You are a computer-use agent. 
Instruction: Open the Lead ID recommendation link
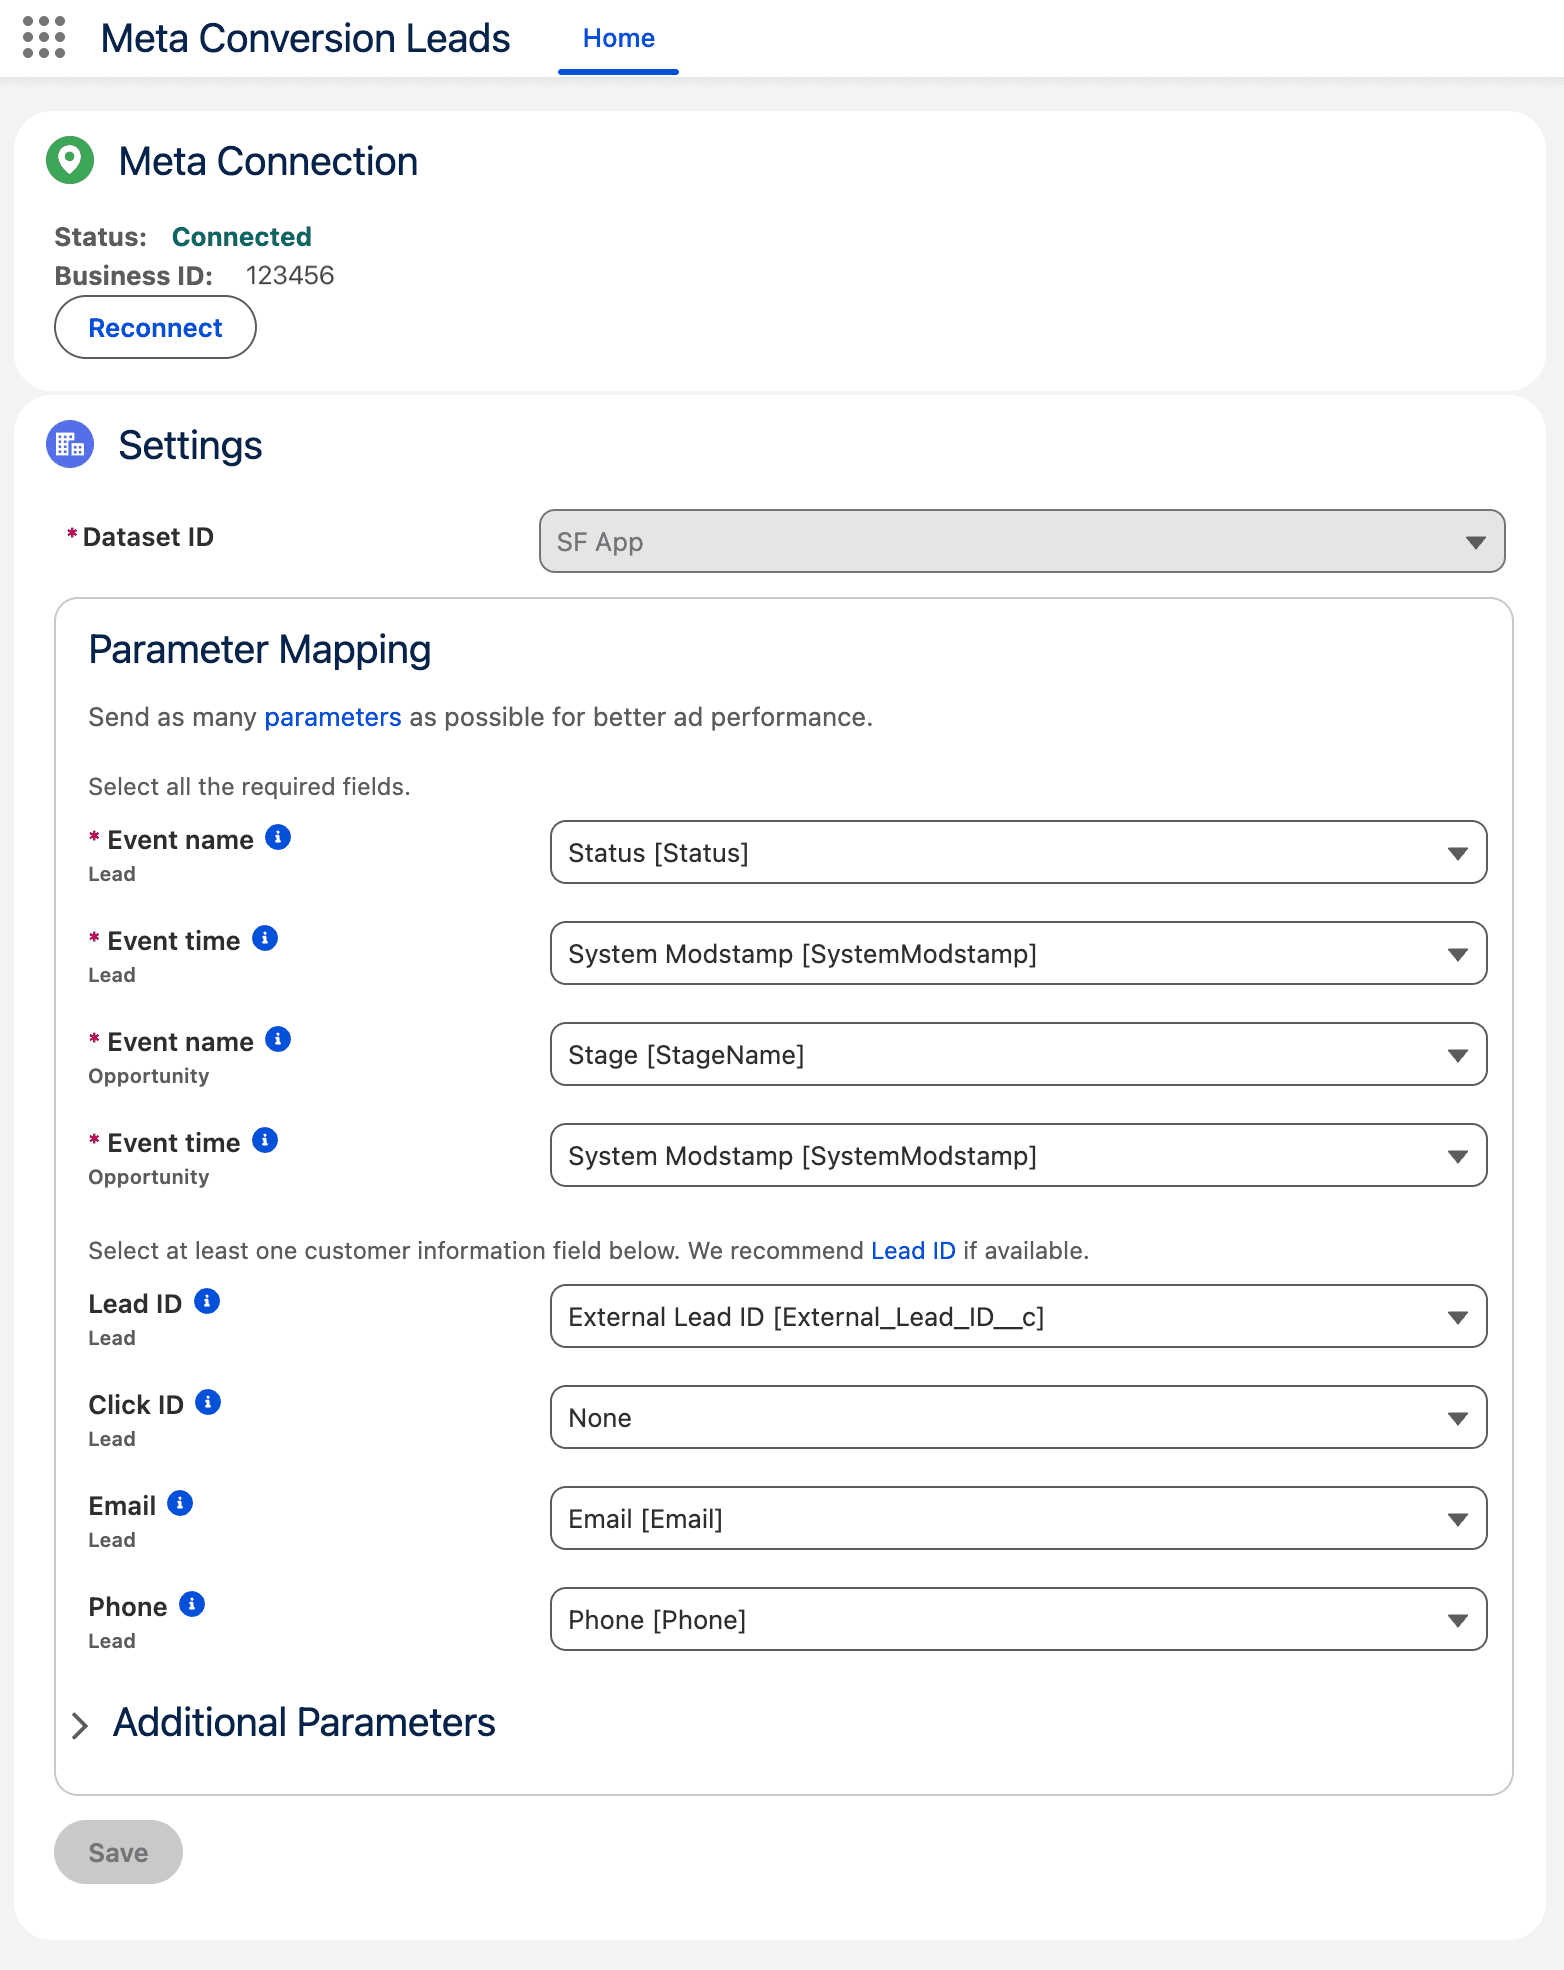pyautogui.click(x=913, y=1251)
